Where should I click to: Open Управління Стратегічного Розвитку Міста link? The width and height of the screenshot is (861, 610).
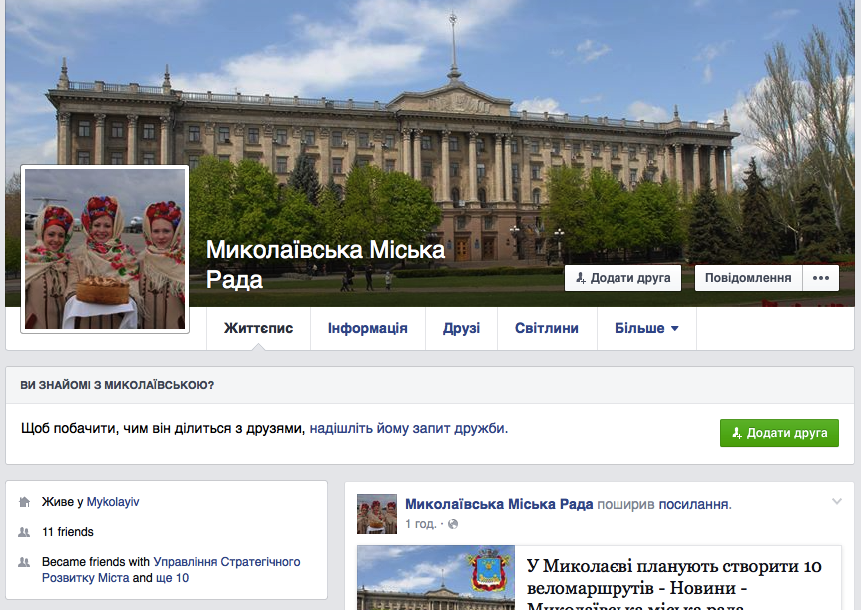click(x=226, y=562)
